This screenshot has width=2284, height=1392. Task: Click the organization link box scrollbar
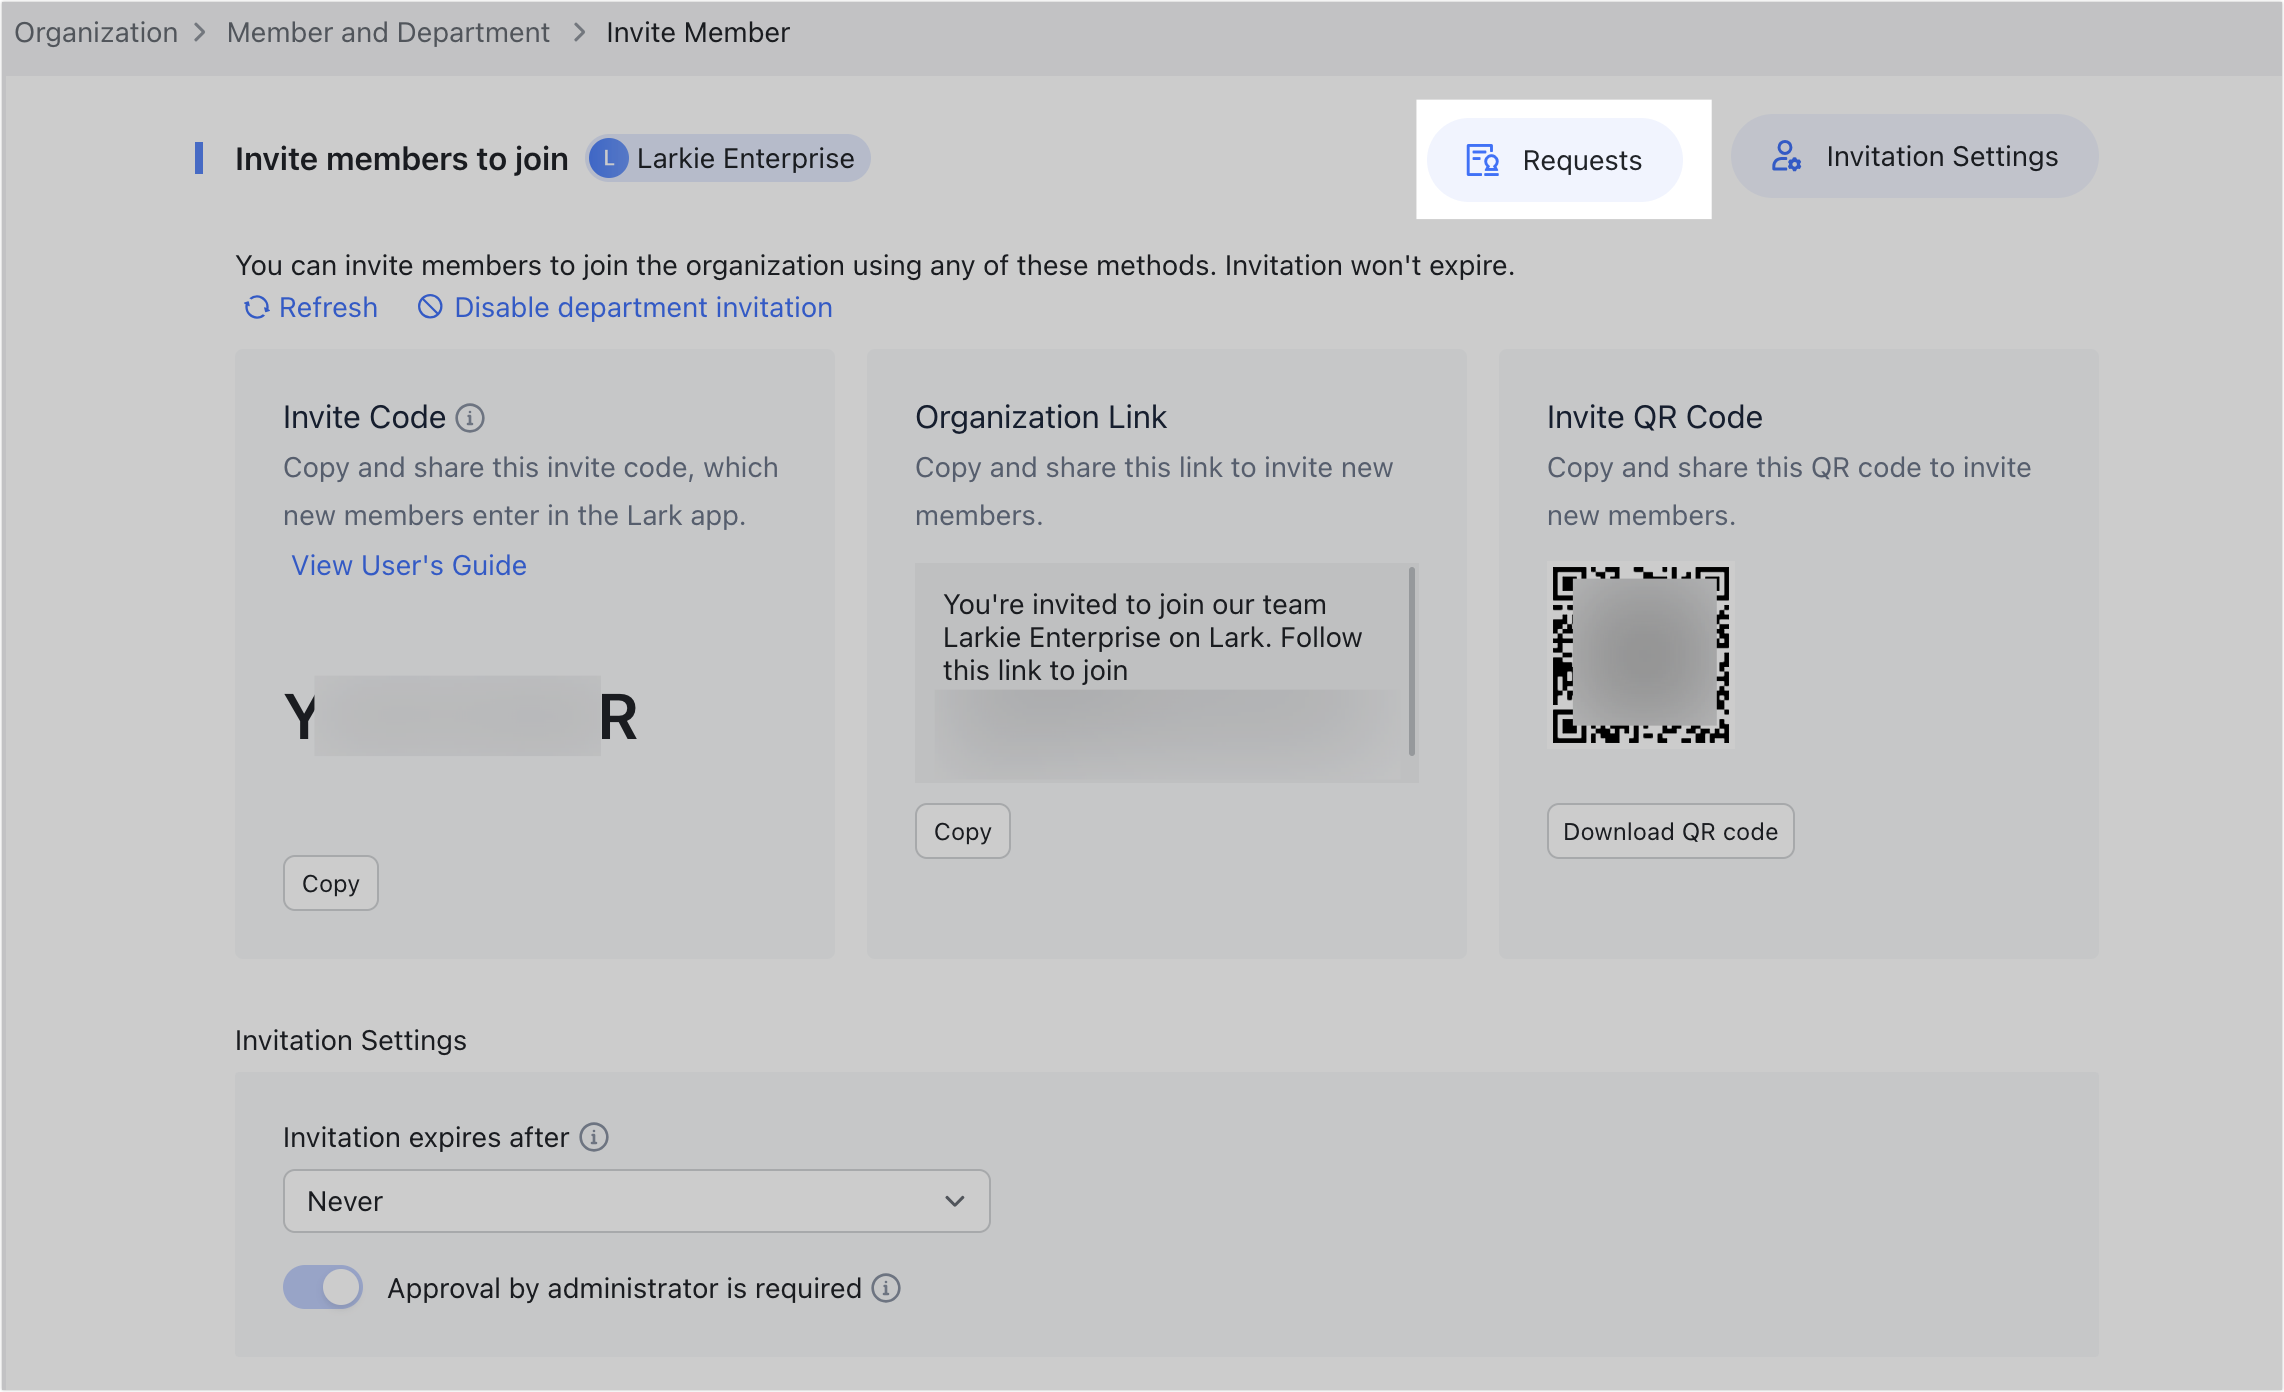[1412, 661]
